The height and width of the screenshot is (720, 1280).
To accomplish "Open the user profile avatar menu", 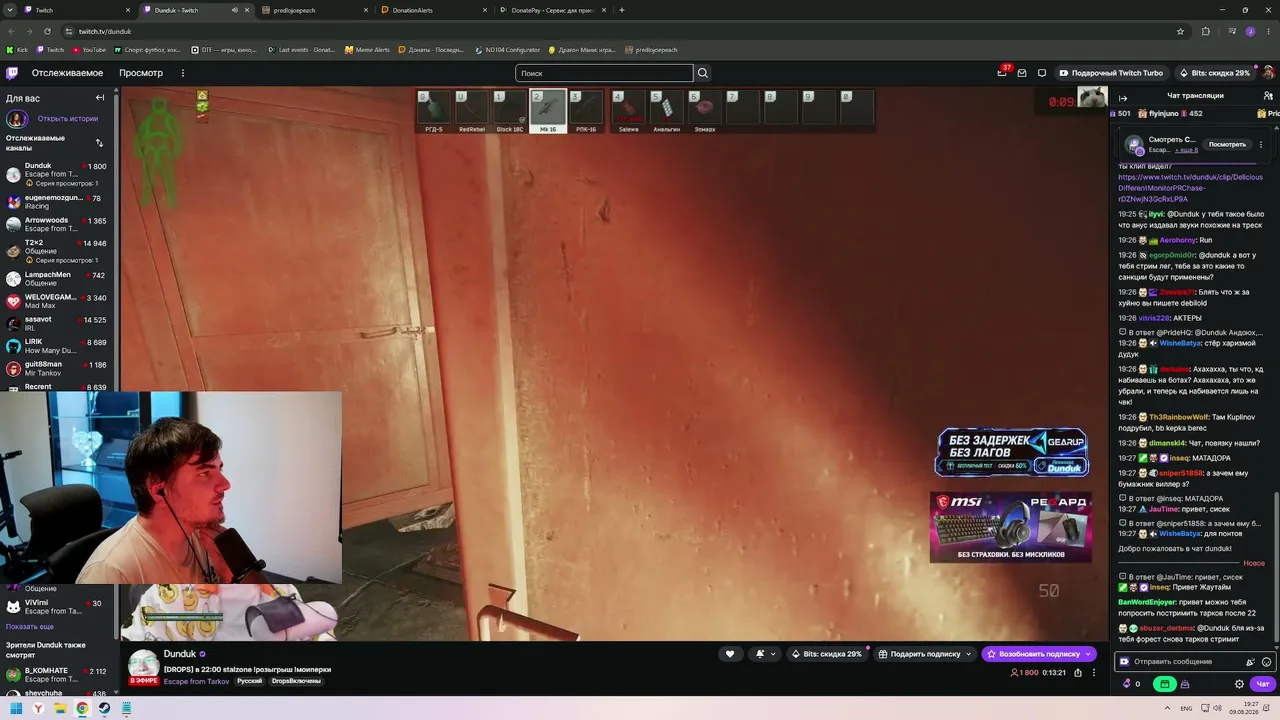I will coord(1268,73).
